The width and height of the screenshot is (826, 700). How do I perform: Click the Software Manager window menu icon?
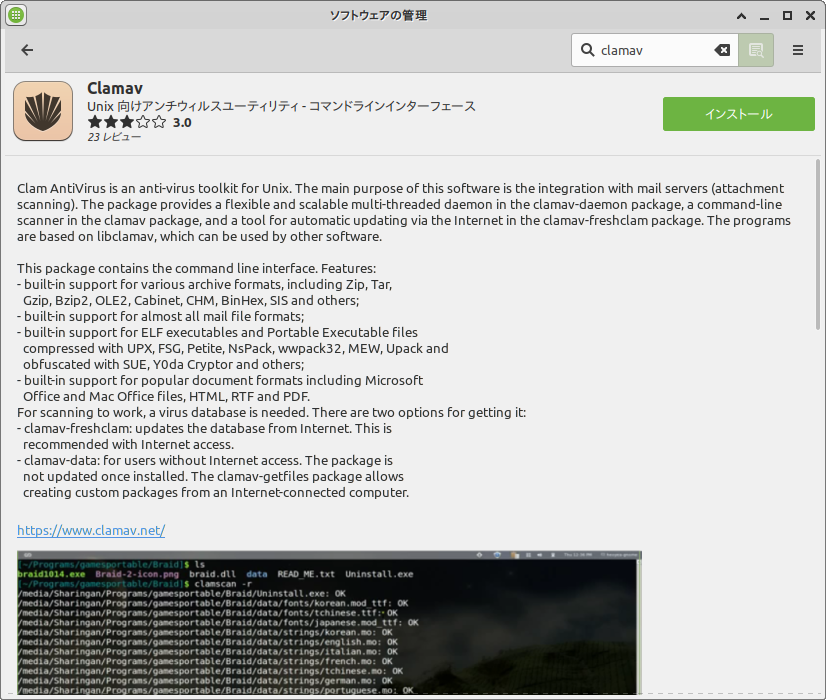tap(16, 15)
